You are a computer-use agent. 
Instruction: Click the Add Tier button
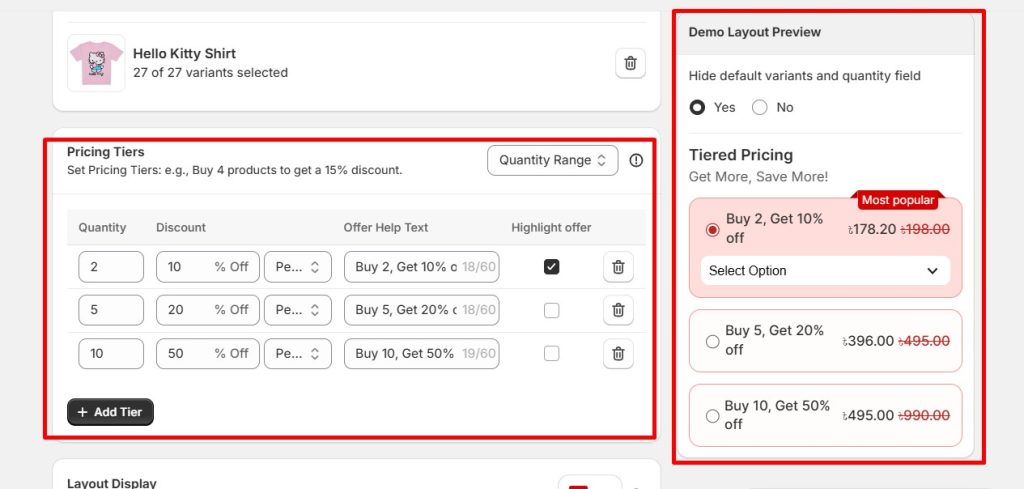point(110,412)
